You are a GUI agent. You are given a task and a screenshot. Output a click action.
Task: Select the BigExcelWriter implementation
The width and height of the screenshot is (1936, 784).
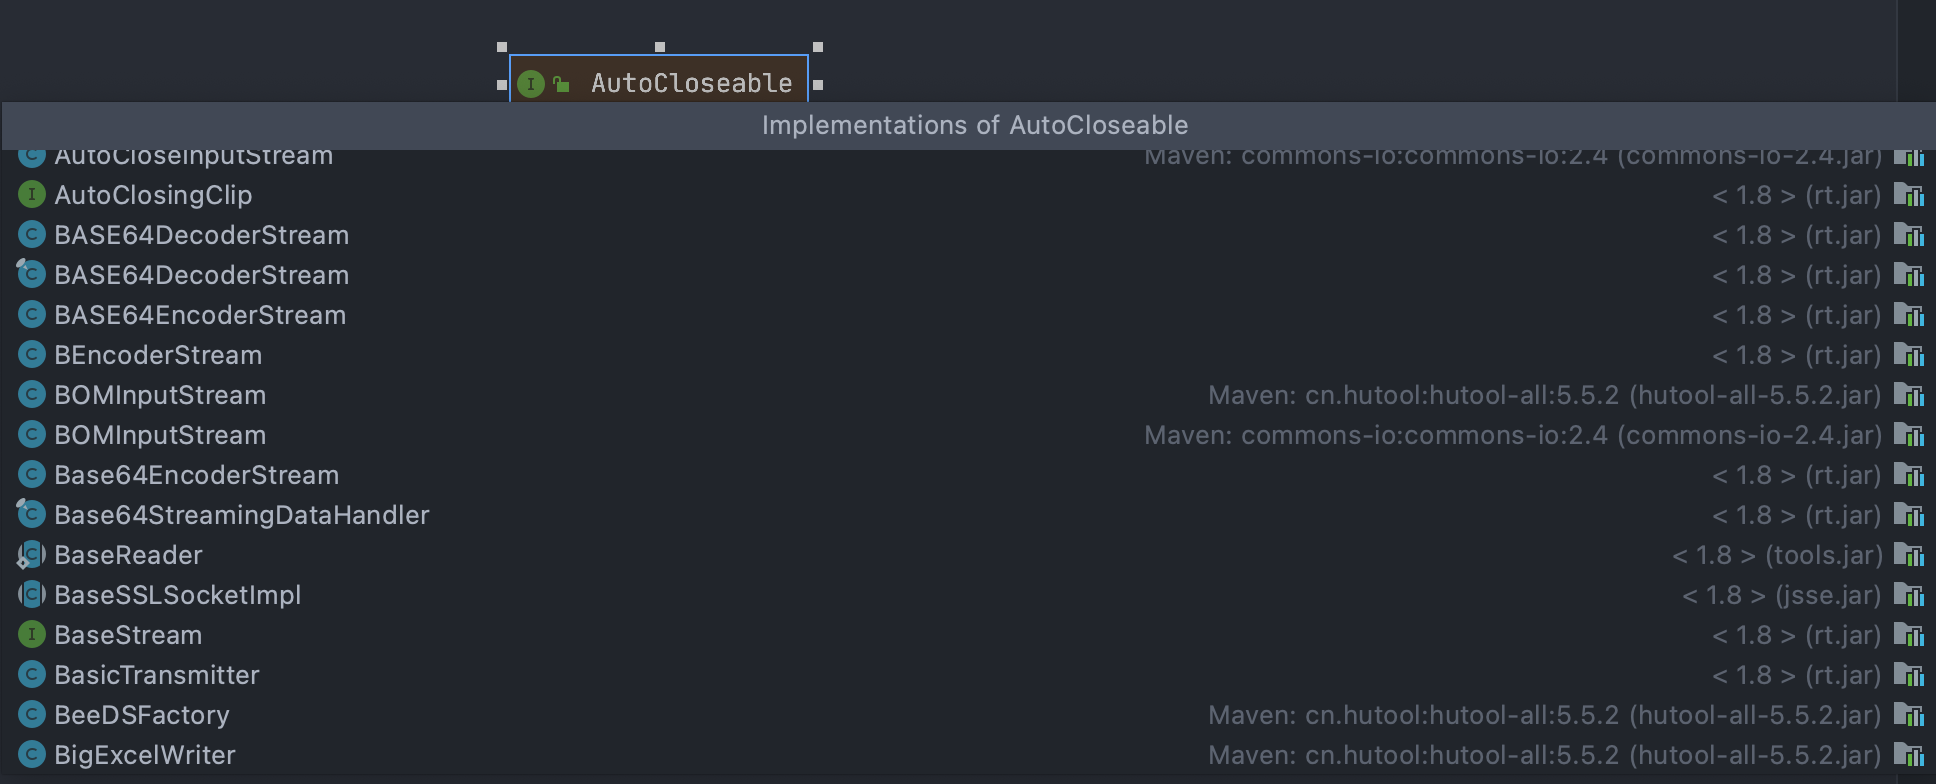[x=968, y=755]
